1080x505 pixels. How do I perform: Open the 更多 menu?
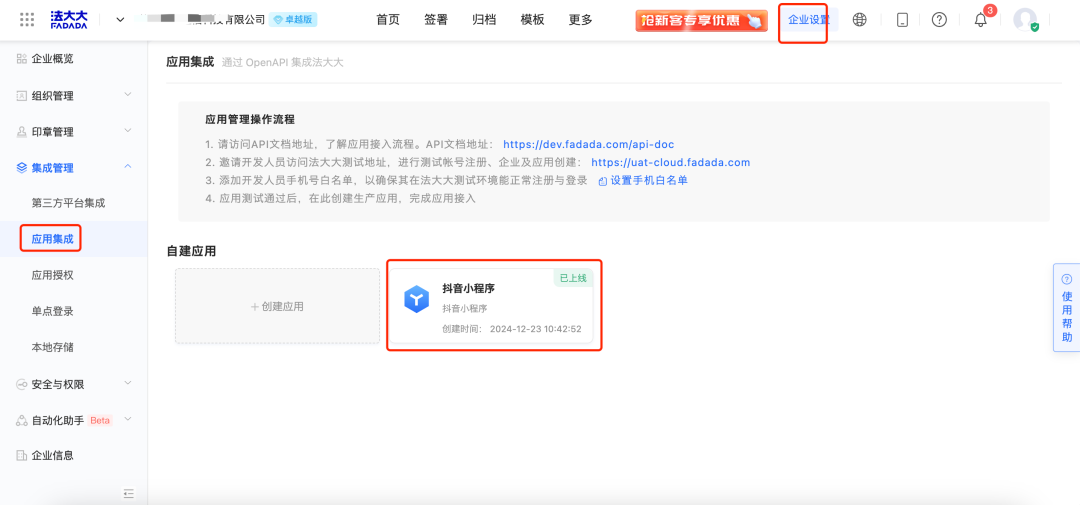581,20
